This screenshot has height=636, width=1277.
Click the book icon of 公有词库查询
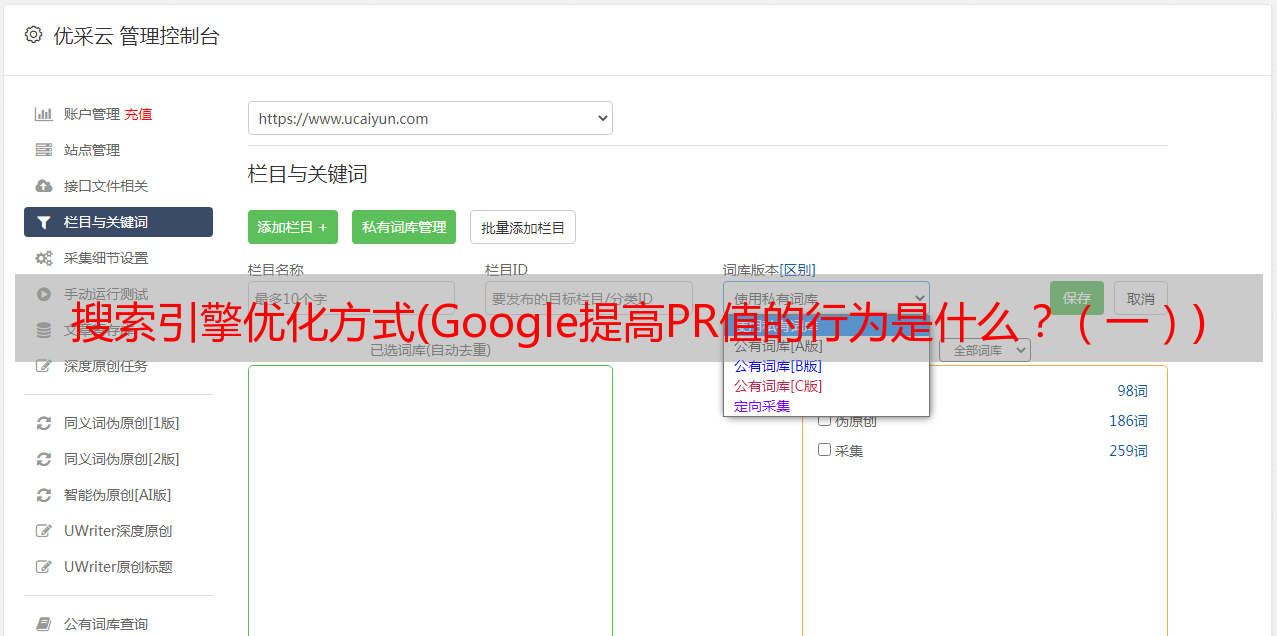(x=43, y=624)
